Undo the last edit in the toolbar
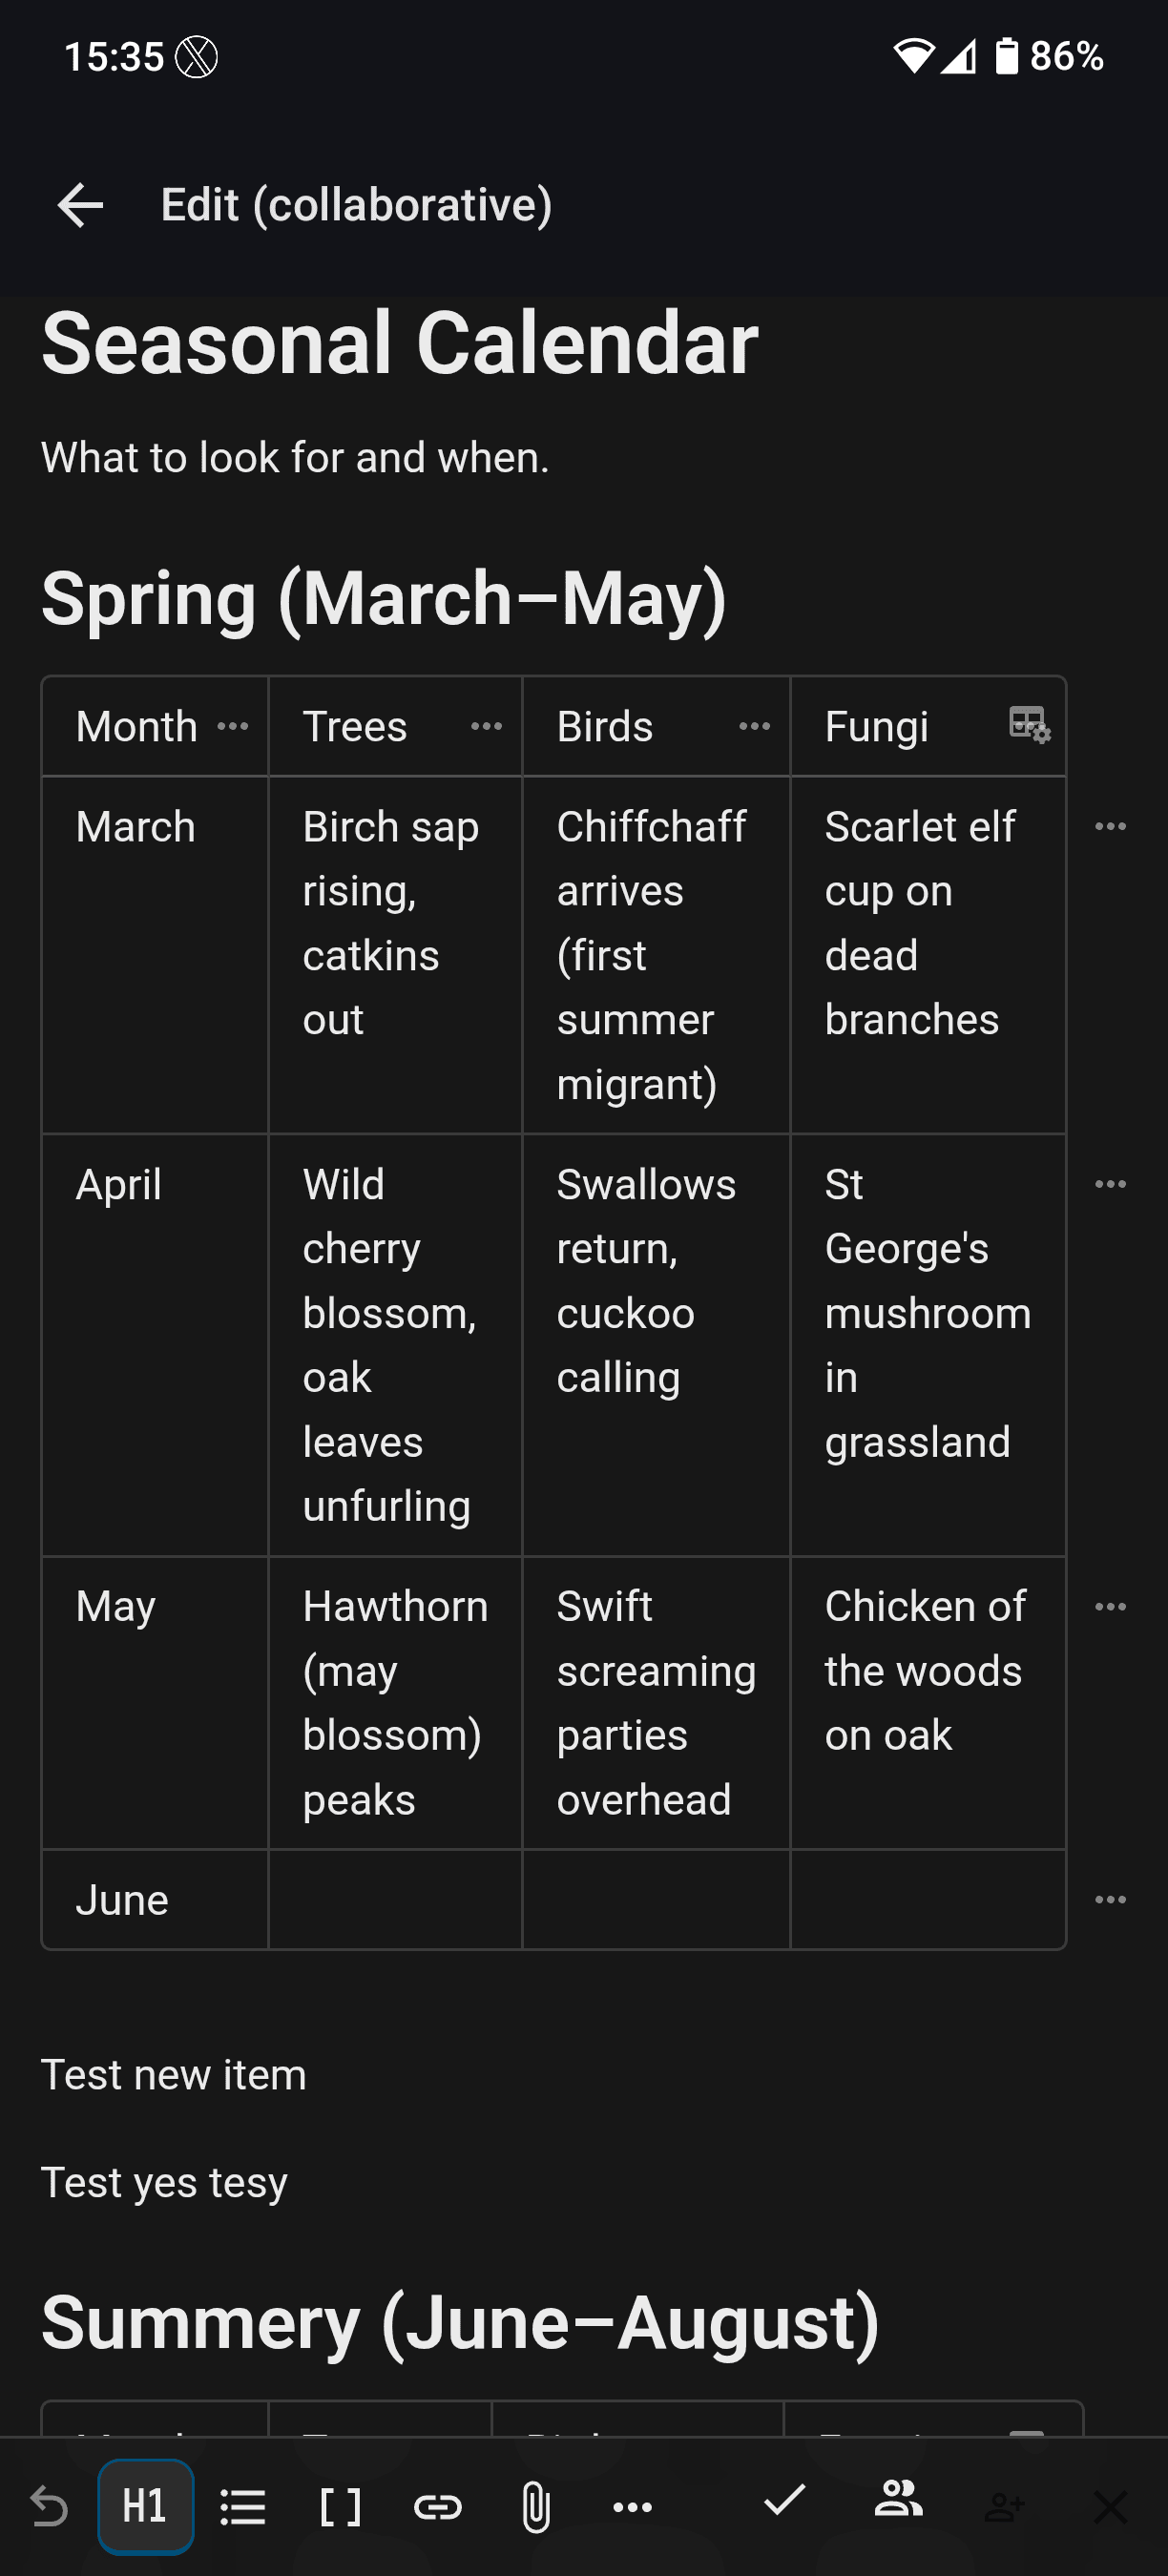The image size is (1168, 2576). (x=49, y=2506)
